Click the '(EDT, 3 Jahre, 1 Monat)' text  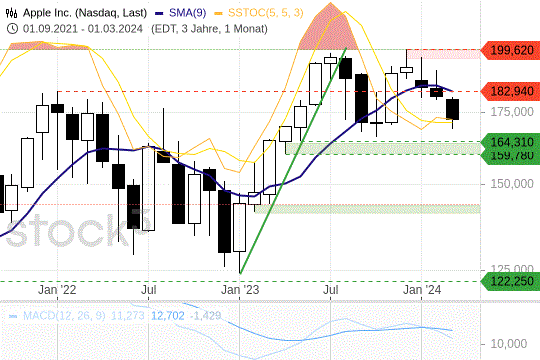tap(209, 29)
